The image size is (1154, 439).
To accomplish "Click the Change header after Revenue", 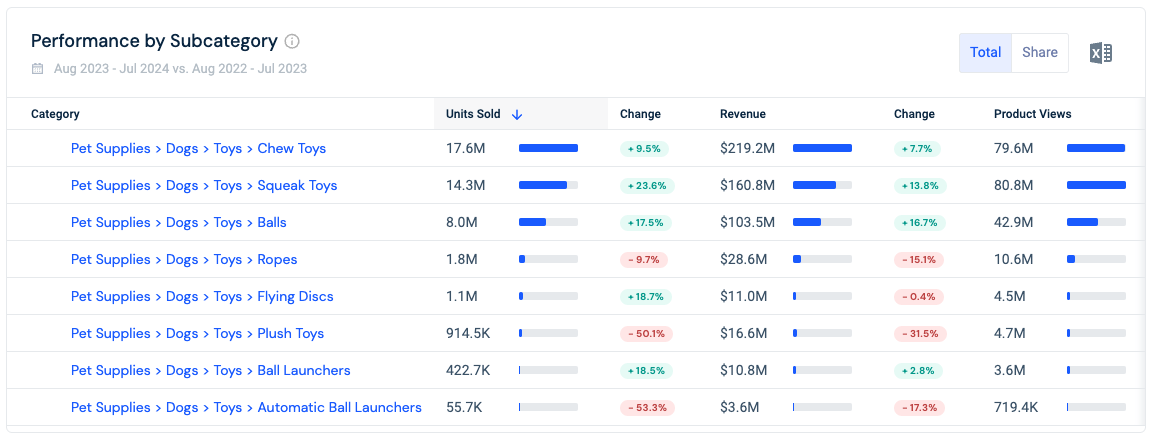I will coord(914,114).
